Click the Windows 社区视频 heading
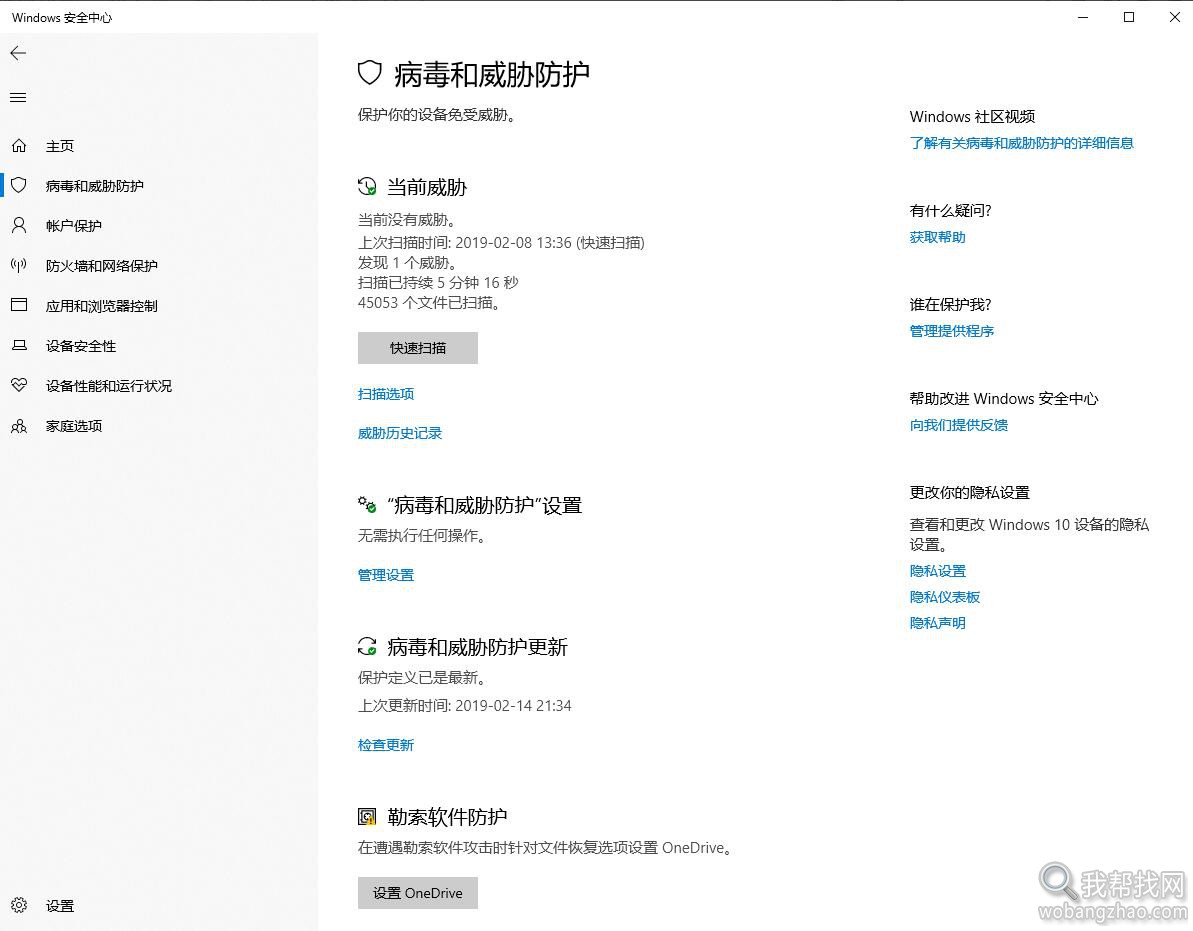The width and height of the screenshot is (1193, 931). point(972,116)
